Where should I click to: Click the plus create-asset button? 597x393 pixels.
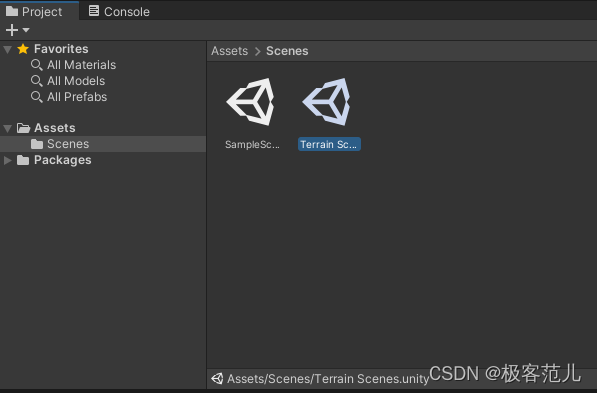tap(12, 30)
